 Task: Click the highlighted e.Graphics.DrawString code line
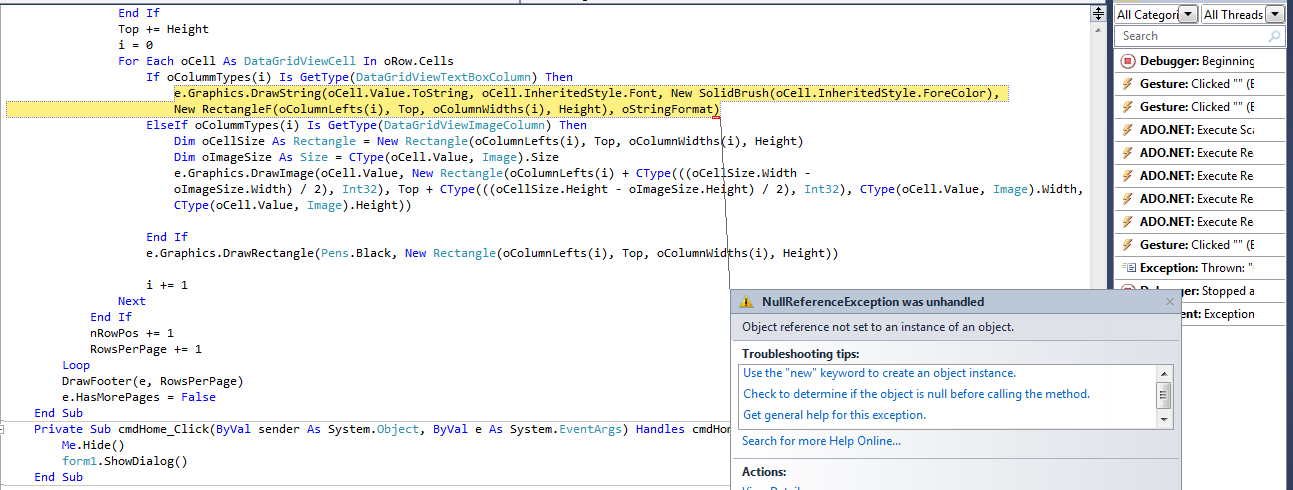pos(585,93)
